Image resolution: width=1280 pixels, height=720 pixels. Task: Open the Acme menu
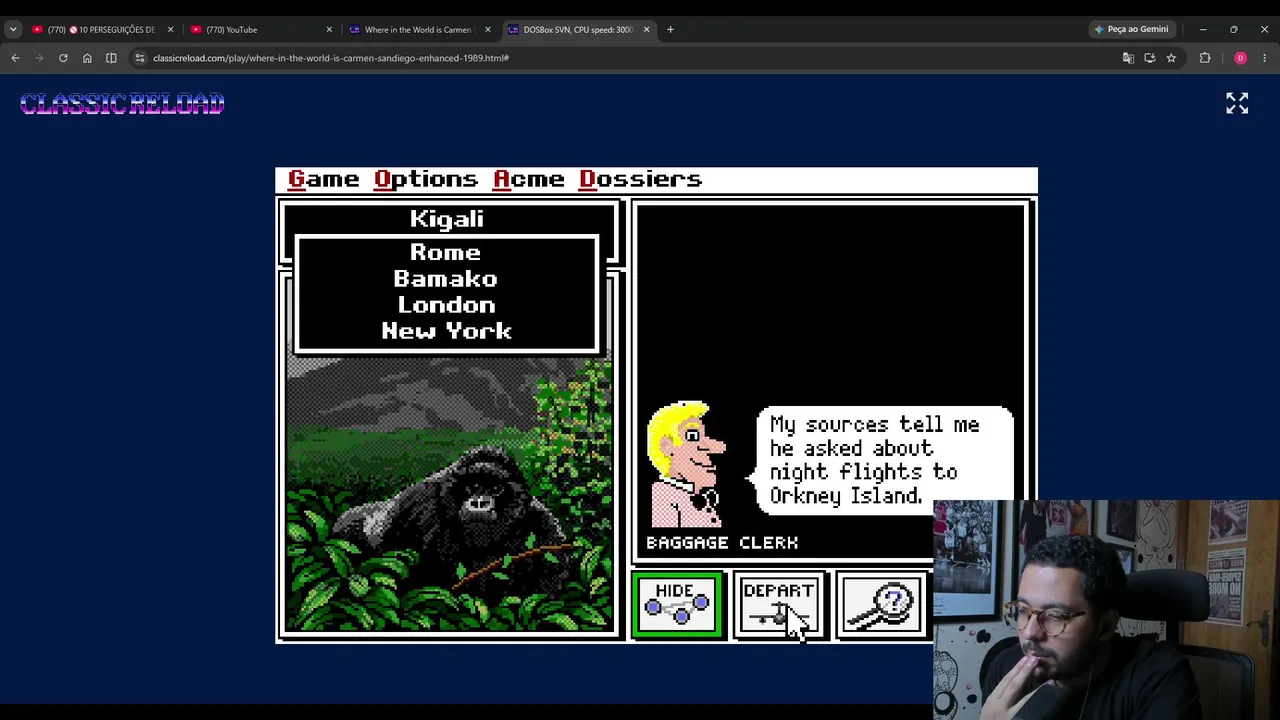pos(528,179)
